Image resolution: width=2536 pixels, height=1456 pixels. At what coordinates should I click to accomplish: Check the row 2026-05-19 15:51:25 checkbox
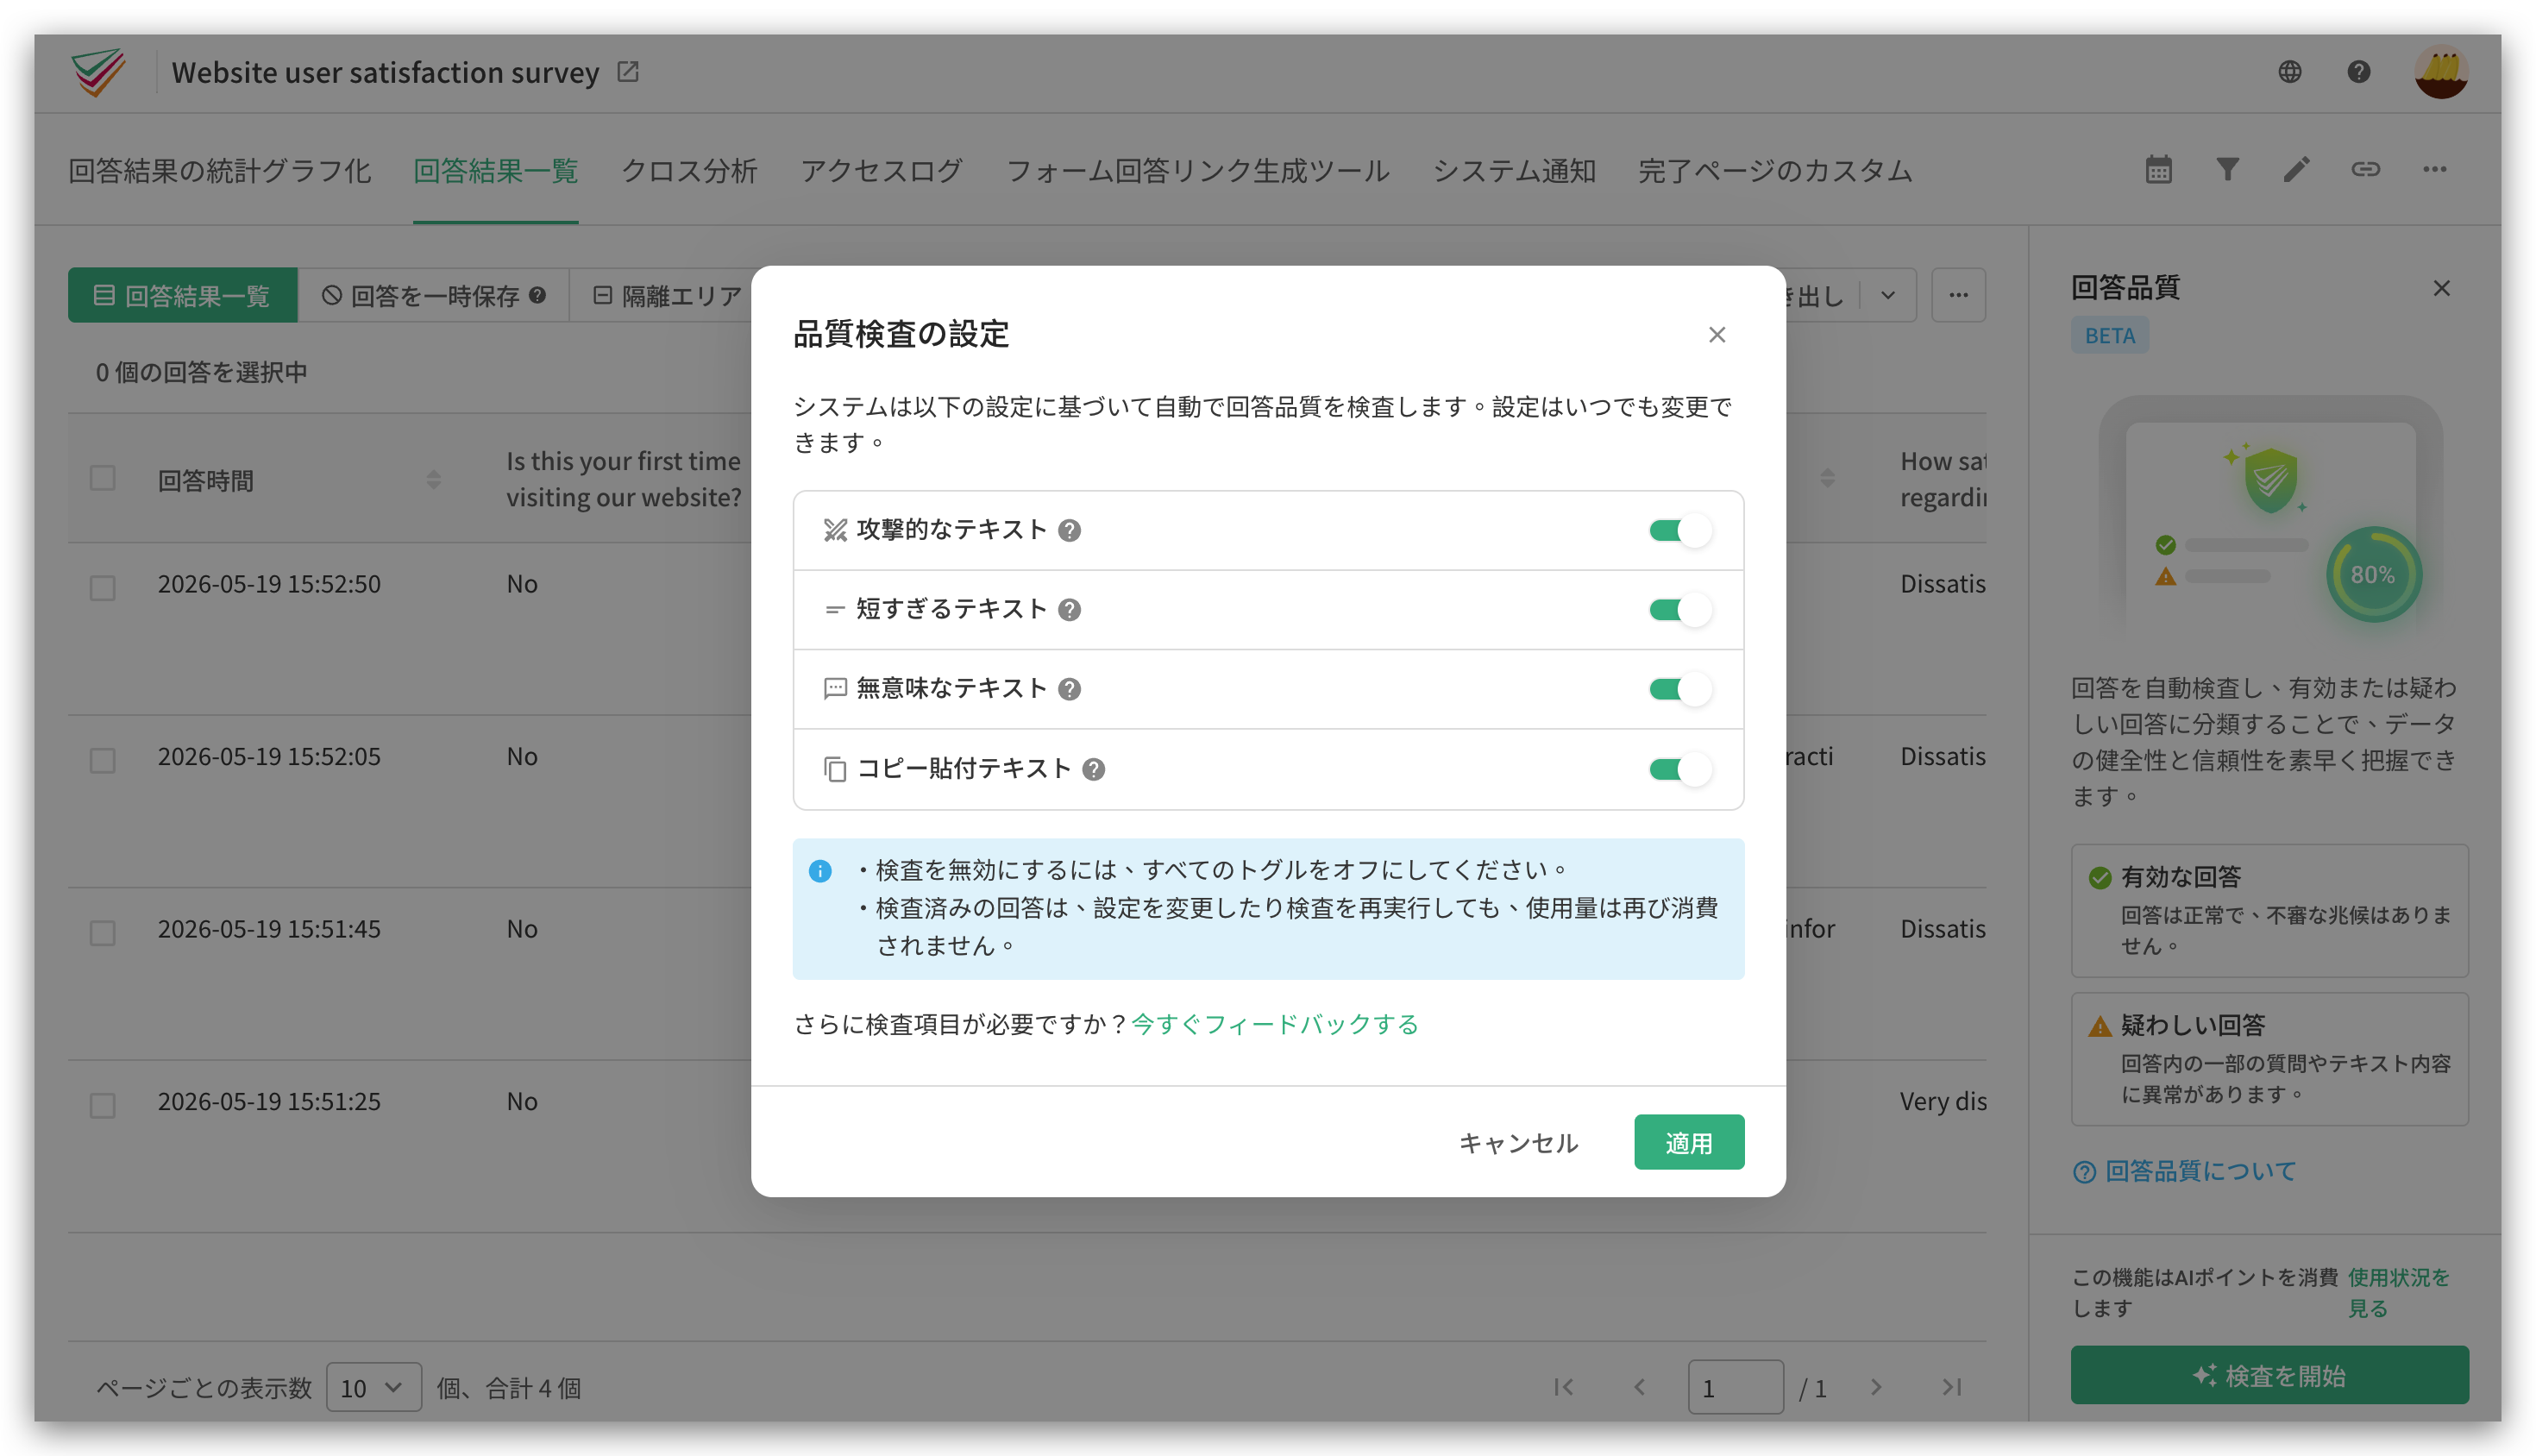pyautogui.click(x=102, y=1105)
